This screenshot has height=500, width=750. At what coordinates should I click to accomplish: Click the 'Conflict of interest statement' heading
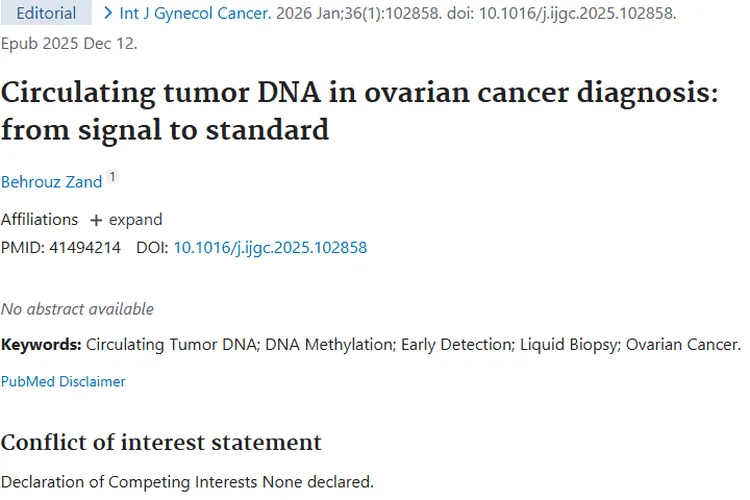pos(161,442)
